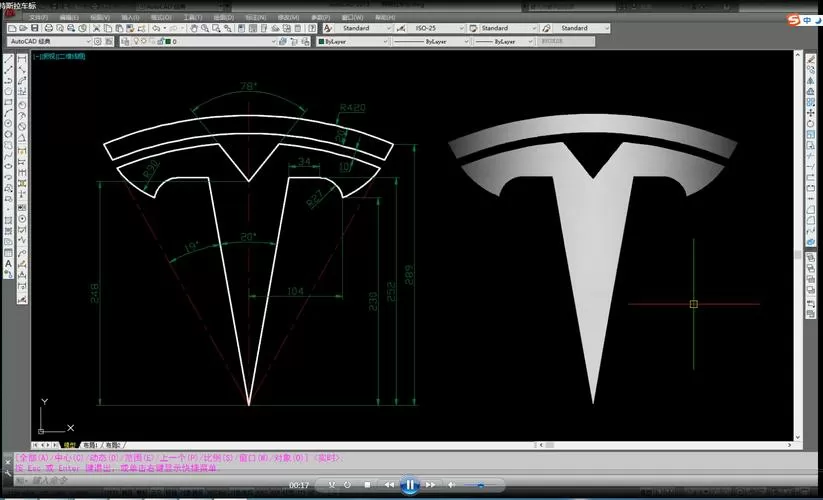The image size is (823, 500).
Task: Click the Undo arrow icon
Action: (156, 28)
